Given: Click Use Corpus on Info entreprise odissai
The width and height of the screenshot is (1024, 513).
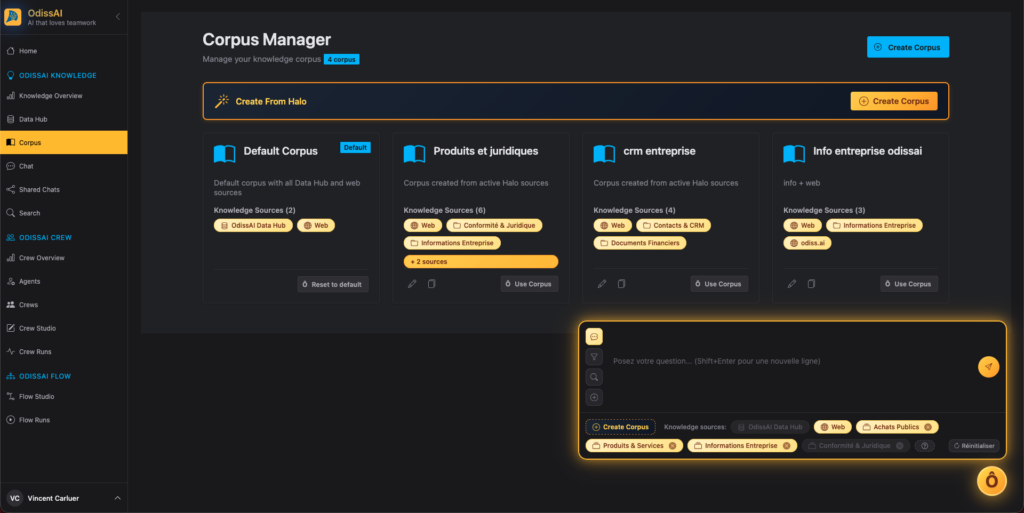Looking at the screenshot, I should coord(909,284).
